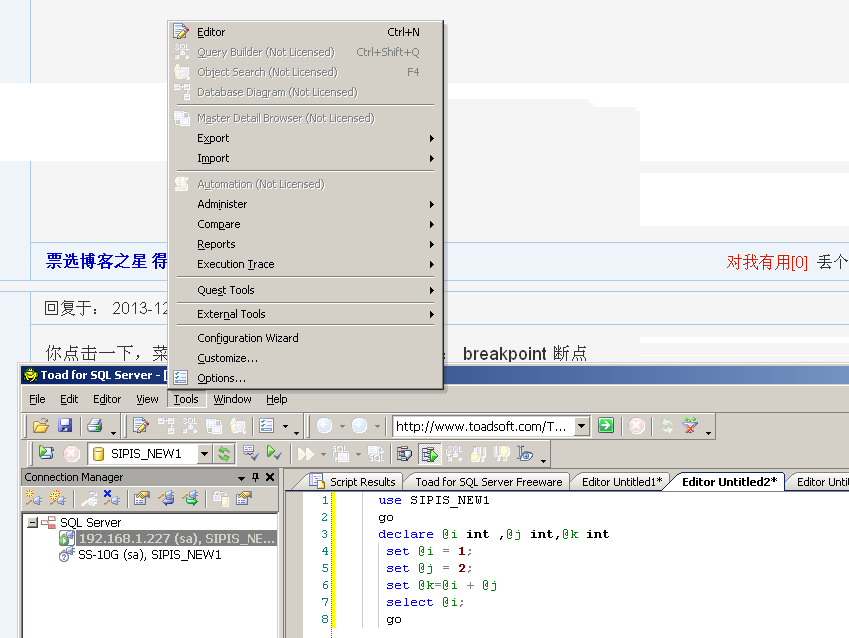849x638 pixels.
Task: Open a new Editor with the editor toolbar icon
Action: click(x=140, y=425)
